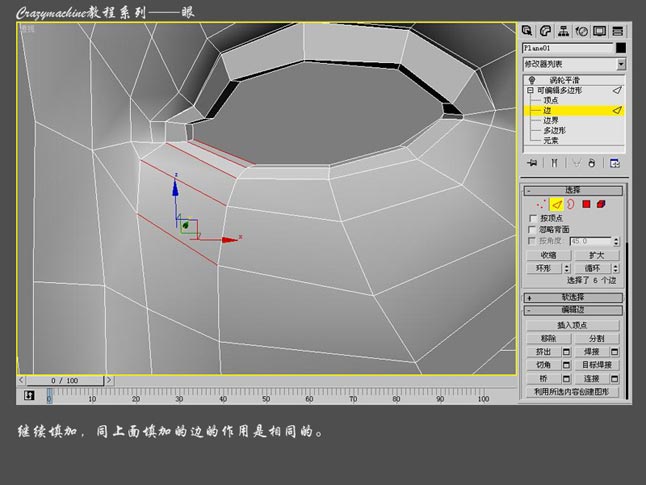Viewport: 646px width, 485px height.
Task: Click the time slider next frame arrow
Action: (109, 380)
